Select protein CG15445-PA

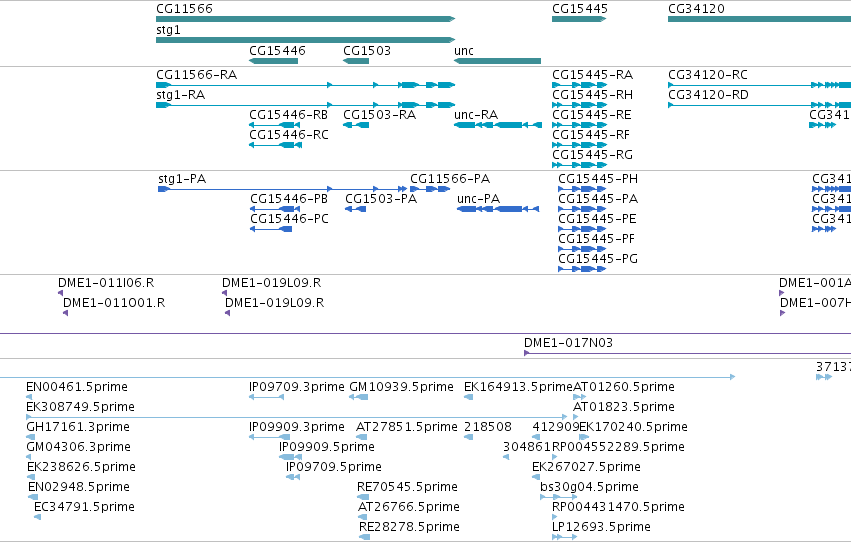pos(598,199)
